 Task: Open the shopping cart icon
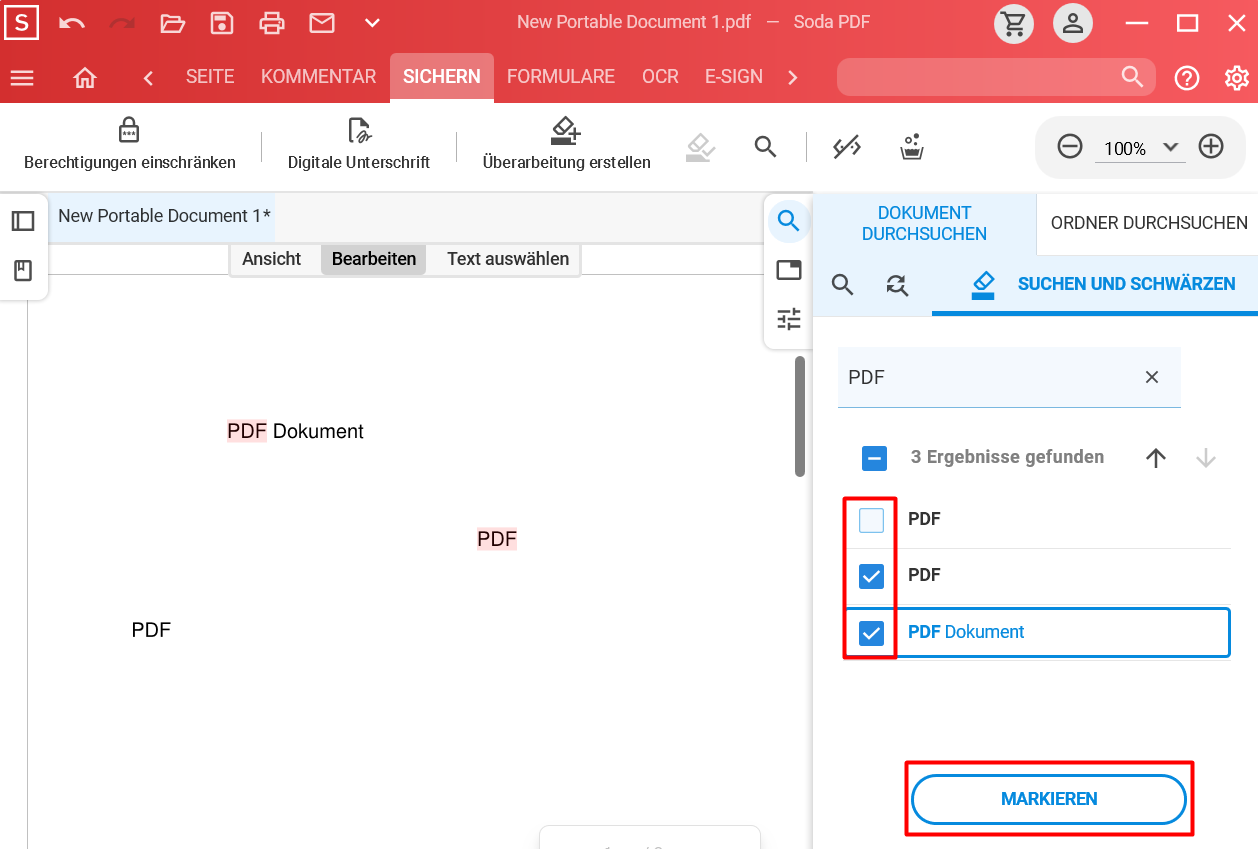[x=1014, y=23]
